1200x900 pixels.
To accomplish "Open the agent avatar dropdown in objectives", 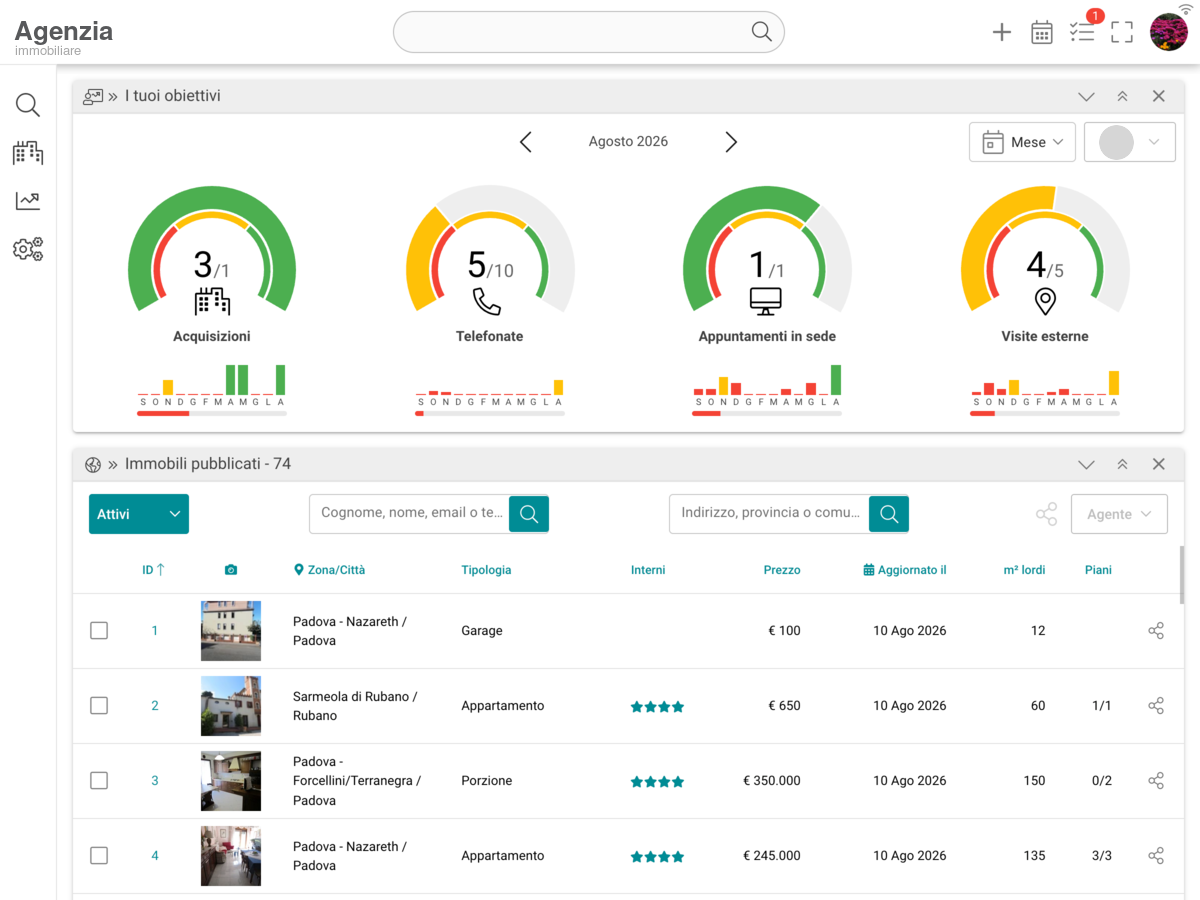I will 1130,142.
